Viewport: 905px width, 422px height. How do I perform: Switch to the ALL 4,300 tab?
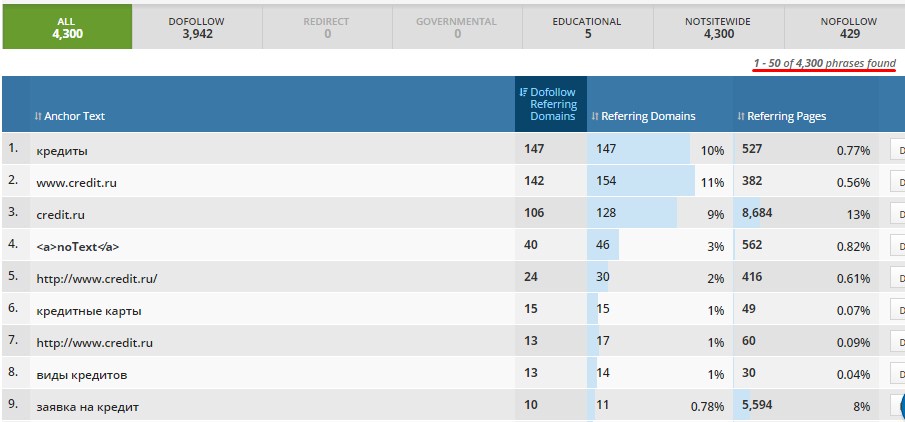pyautogui.click(x=66, y=27)
